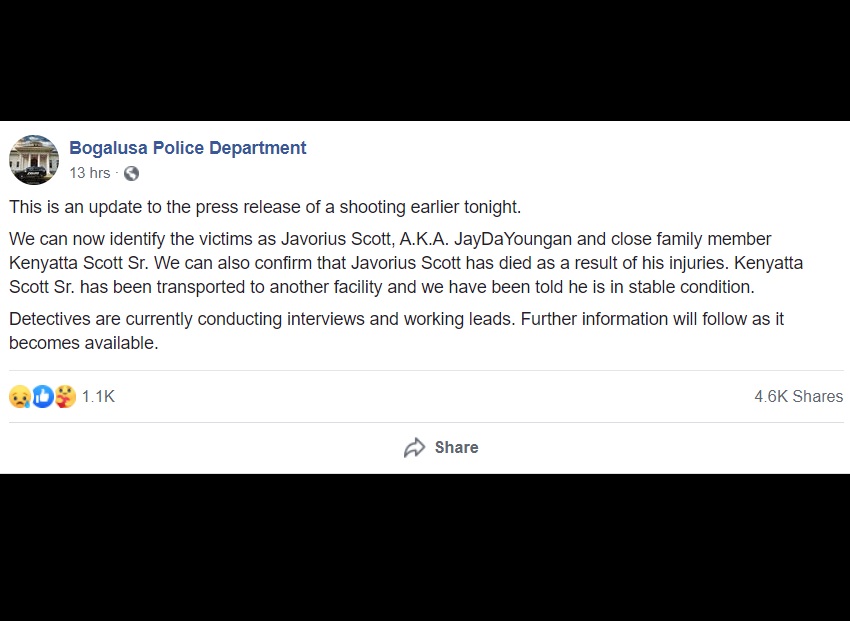The height and width of the screenshot is (621, 850).
Task: Click the sentence about detectives conducting interviews
Action: coord(262,319)
